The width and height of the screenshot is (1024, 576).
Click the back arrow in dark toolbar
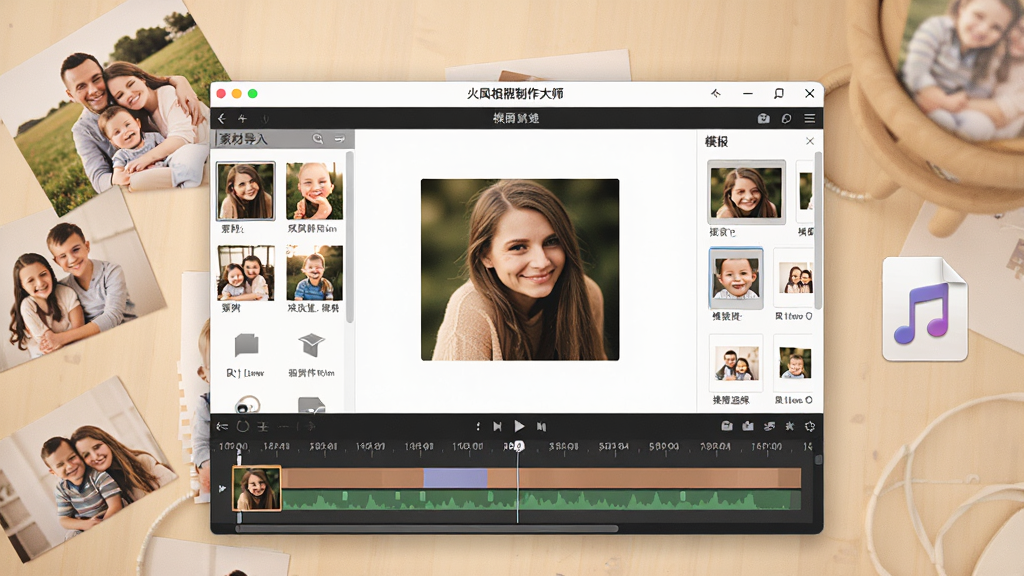pos(222,118)
